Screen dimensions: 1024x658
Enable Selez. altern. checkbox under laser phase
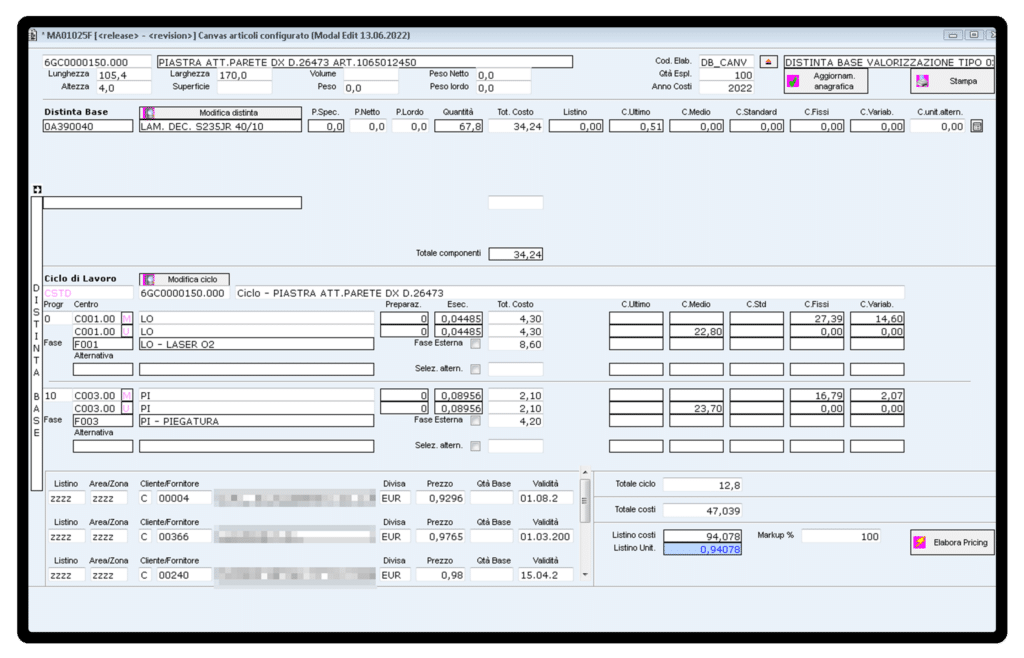[x=475, y=369]
